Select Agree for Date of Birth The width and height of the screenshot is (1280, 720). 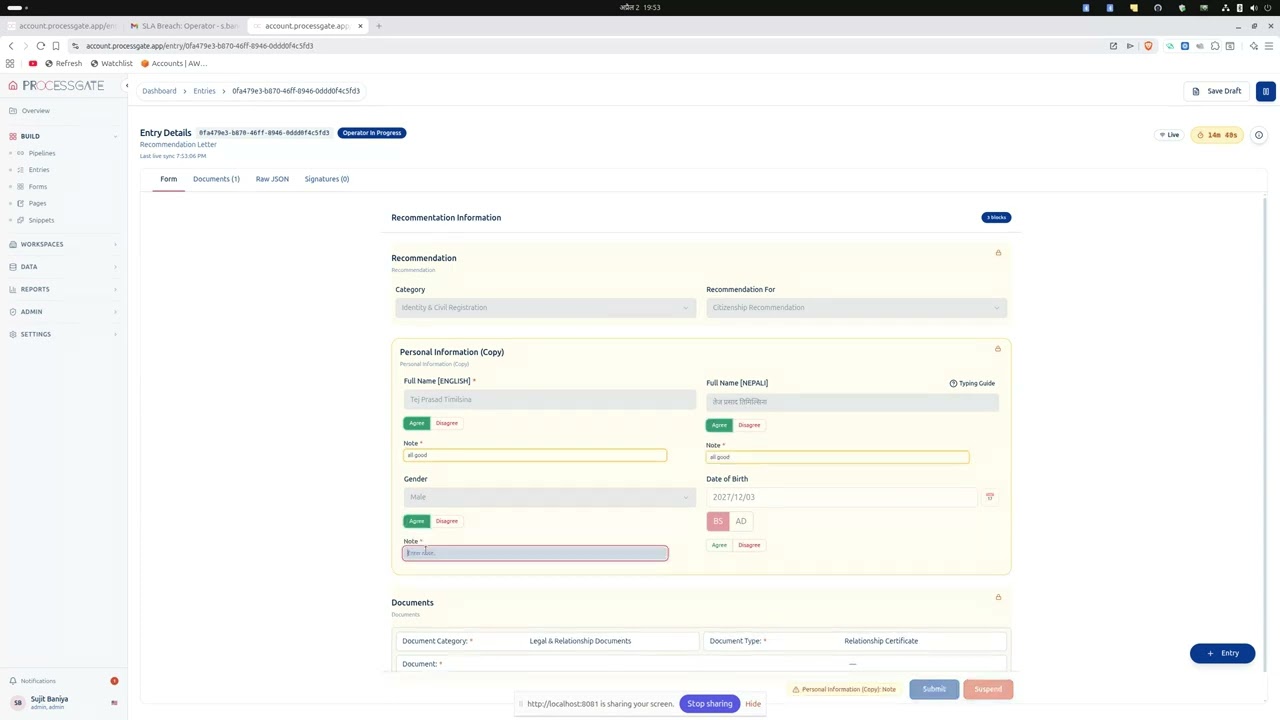tap(719, 545)
